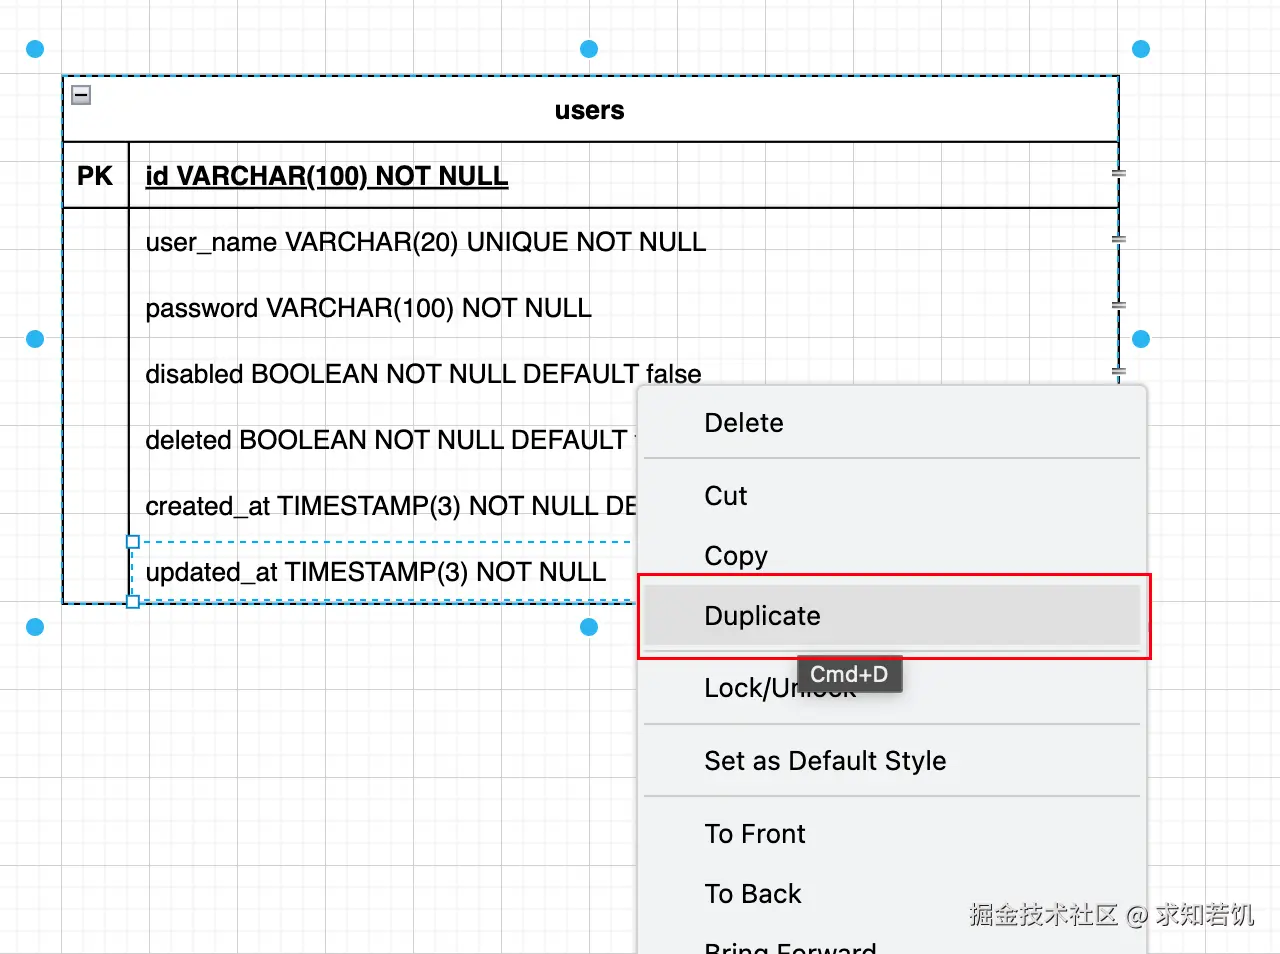Click row resize marker beside password row
This screenshot has height=954, width=1280.
pyautogui.click(x=1119, y=305)
